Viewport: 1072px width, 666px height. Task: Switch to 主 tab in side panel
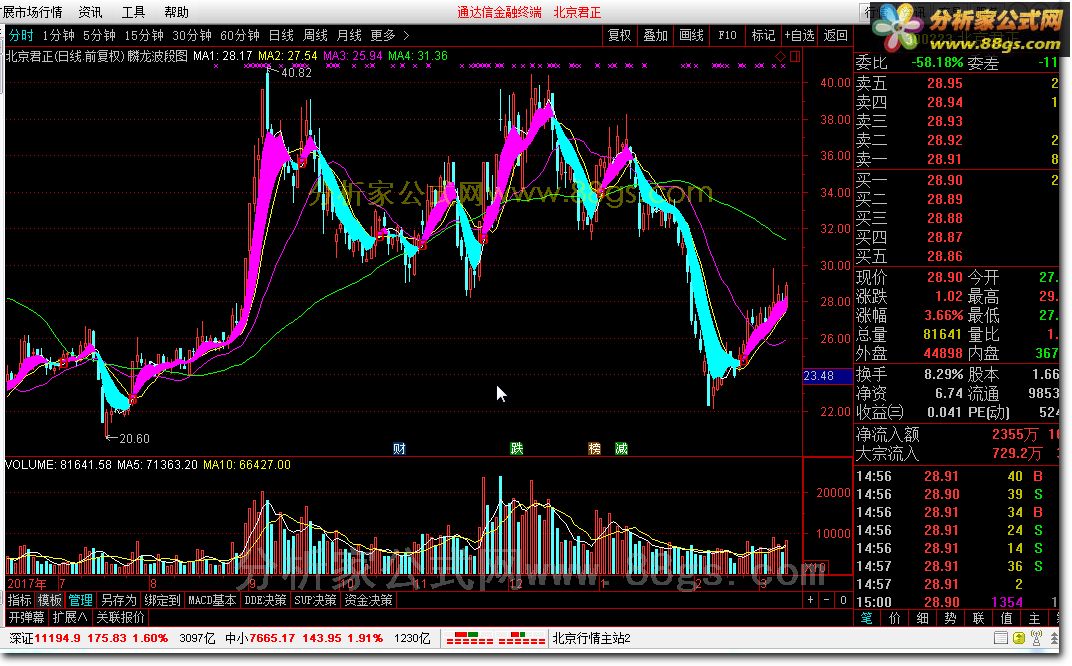1034,618
